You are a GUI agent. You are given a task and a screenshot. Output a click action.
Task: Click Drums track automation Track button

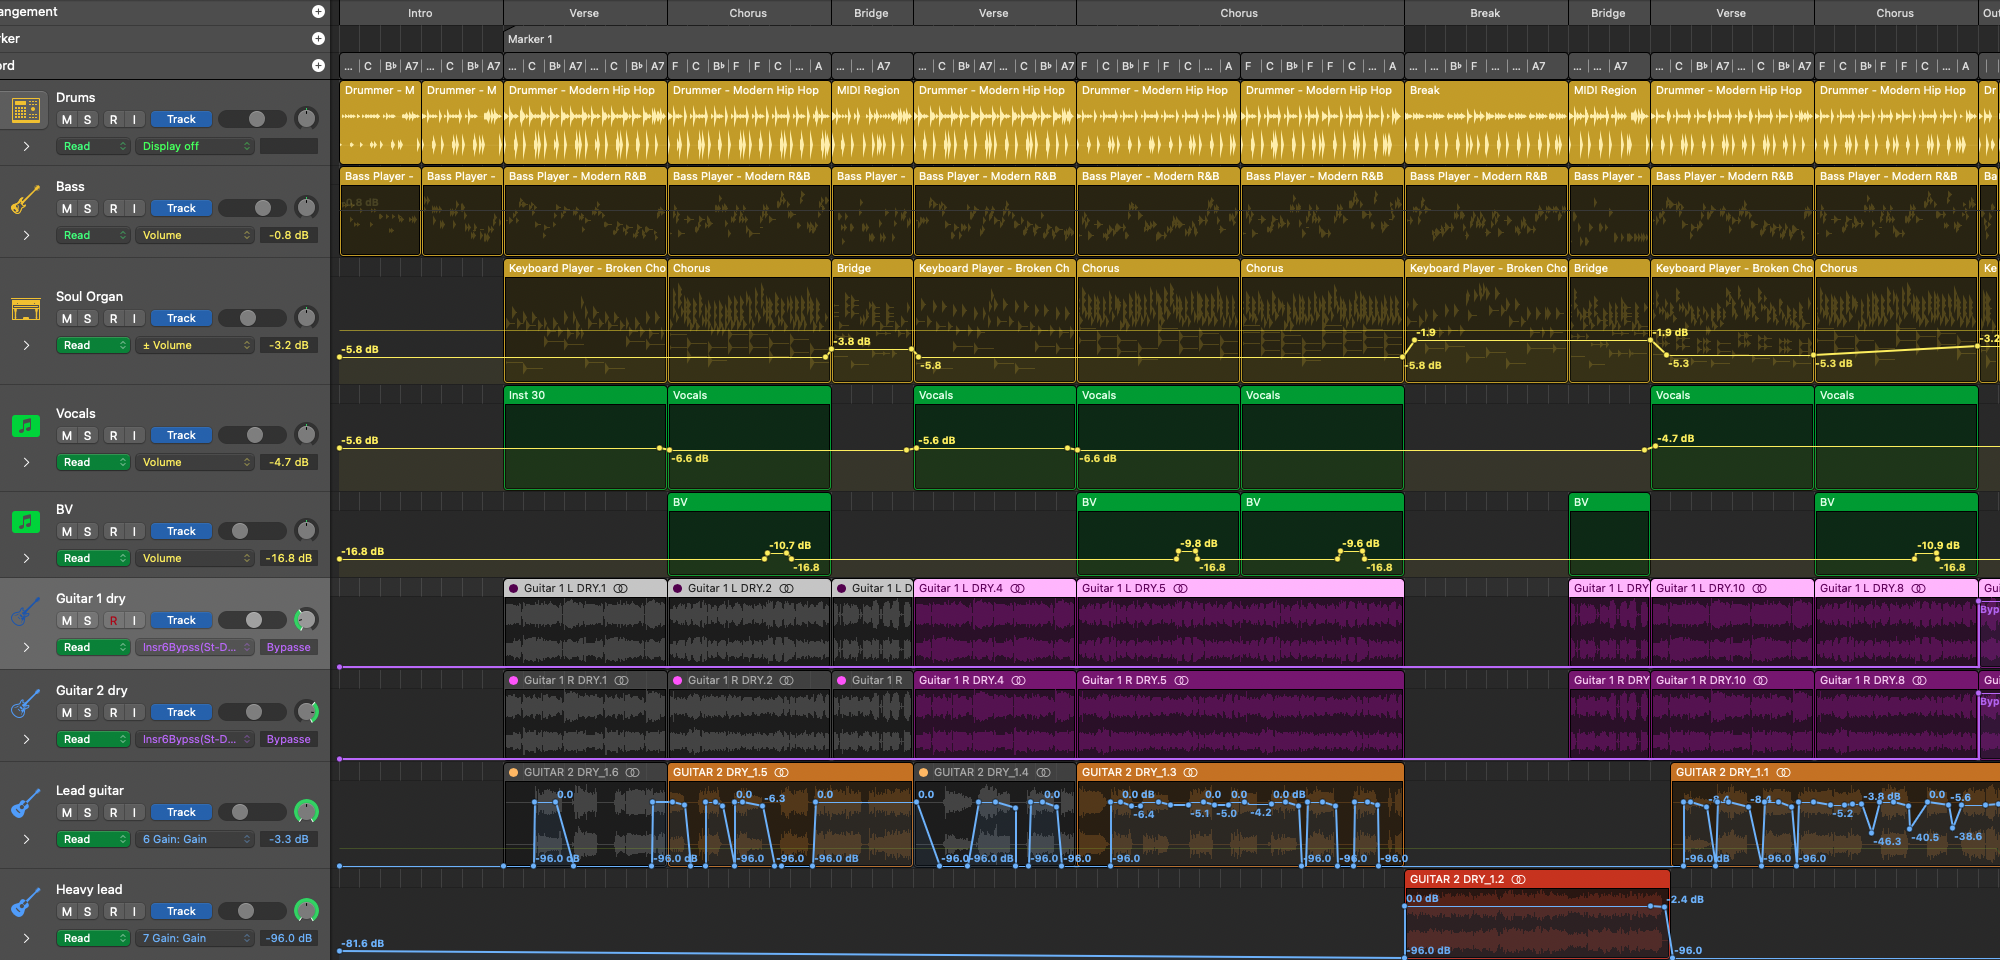pos(181,119)
